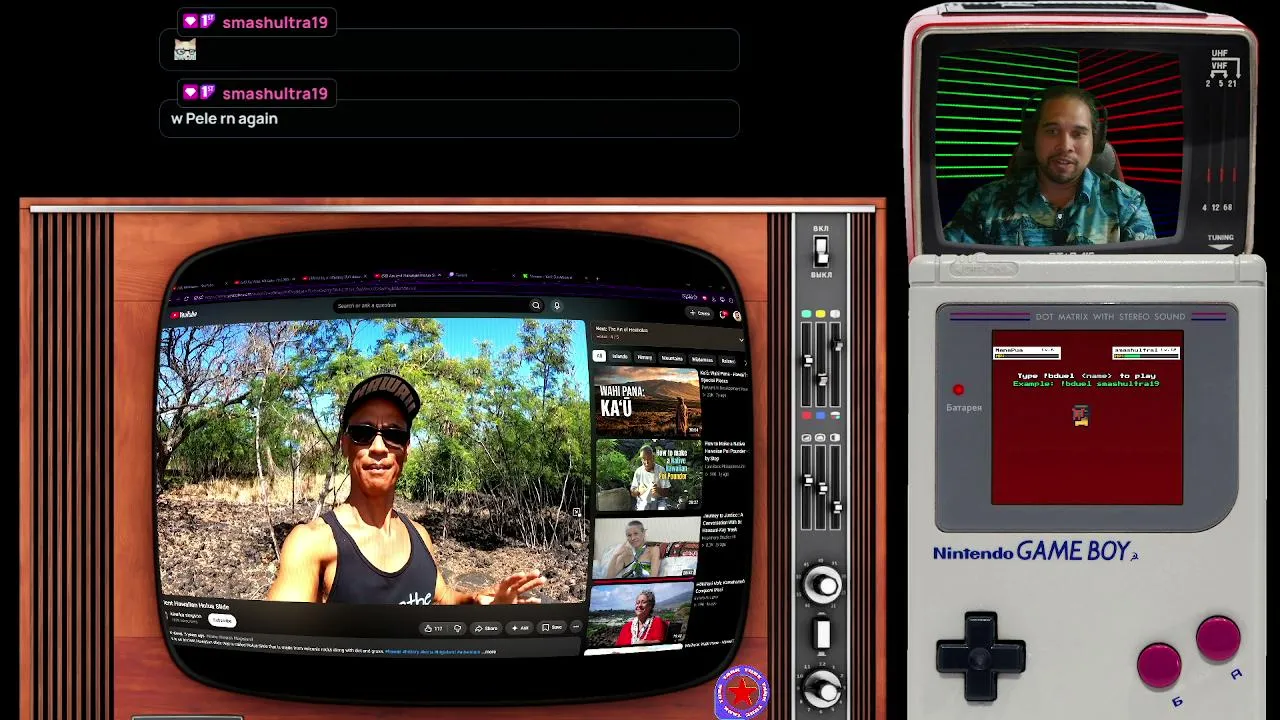The height and width of the screenshot is (720, 1280).
Task: Select the active Ancient Hawaiian Holua browser tab
Action: click(410, 275)
